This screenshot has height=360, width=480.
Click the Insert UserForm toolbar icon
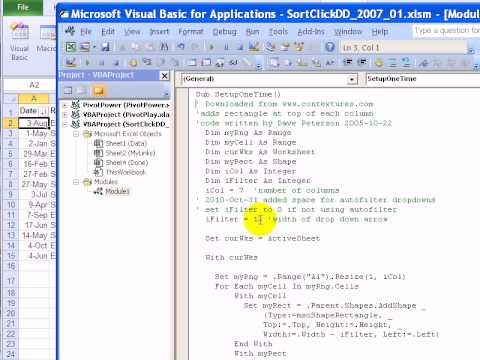point(84,47)
